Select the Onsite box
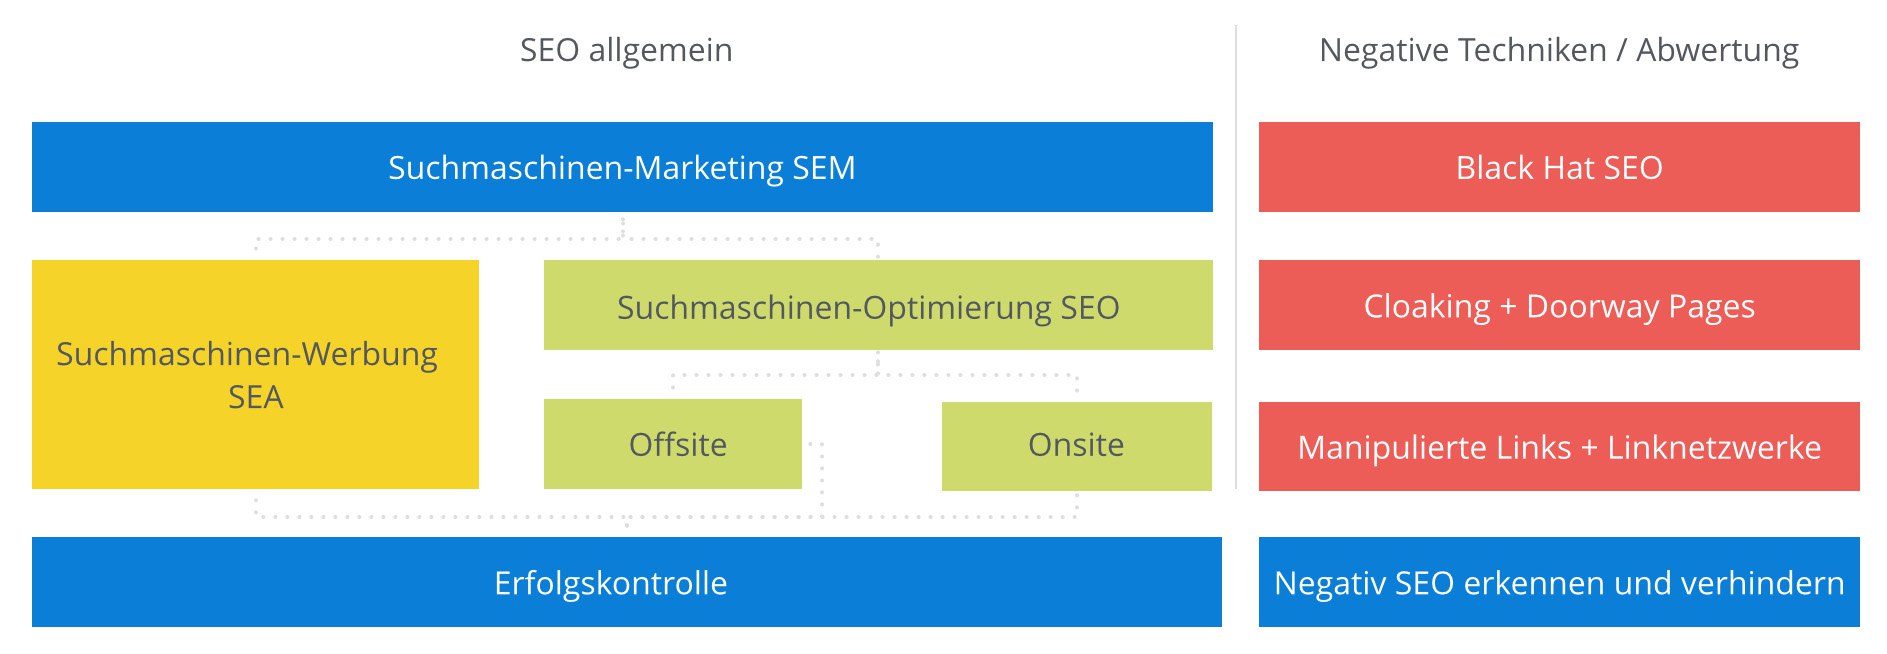 1076,446
